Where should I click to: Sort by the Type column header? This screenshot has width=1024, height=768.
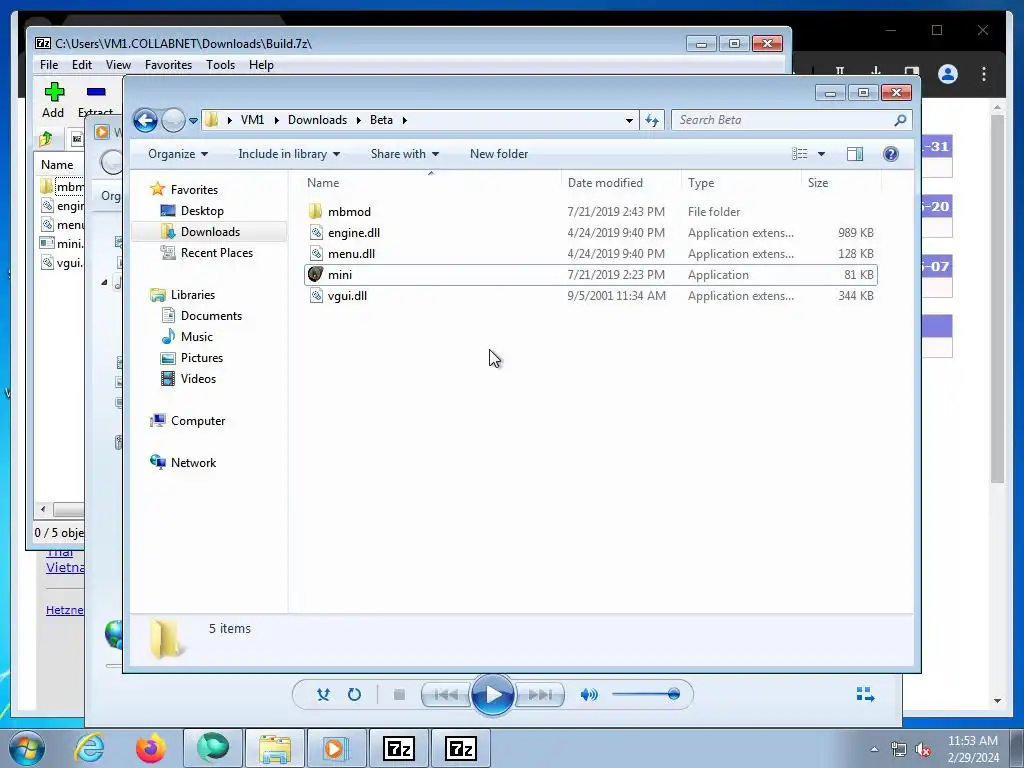(x=741, y=183)
